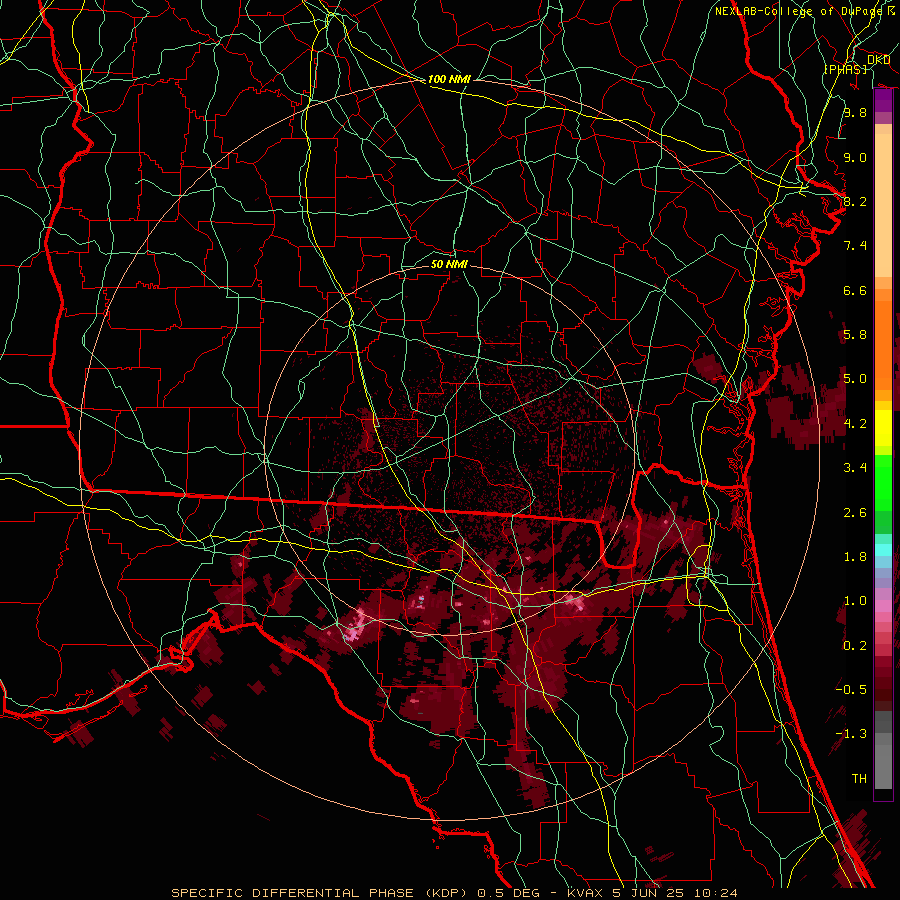Image resolution: width=900 pixels, height=900 pixels.
Task: Click the 50 NMI range ring label
Action: click(x=449, y=264)
